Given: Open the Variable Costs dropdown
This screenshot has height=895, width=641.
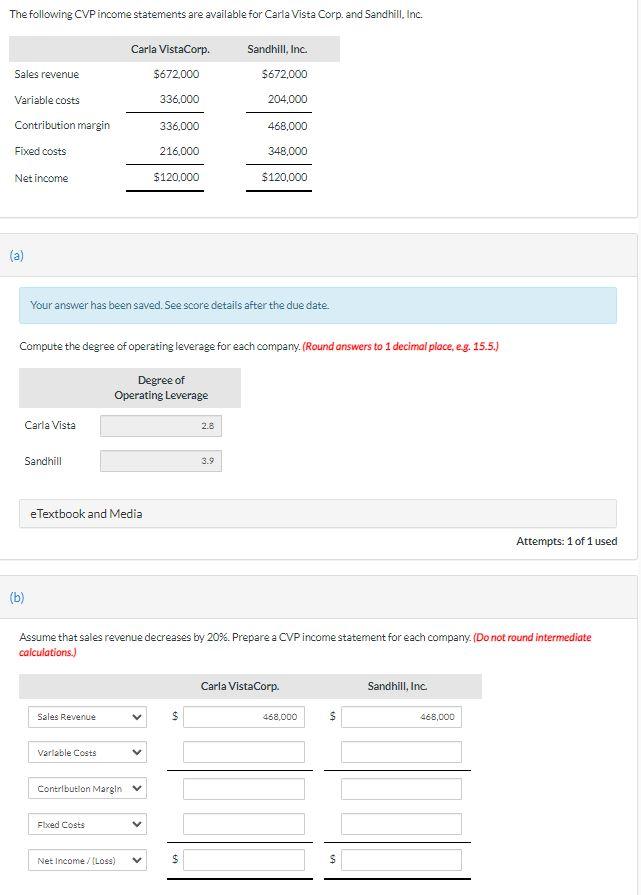Looking at the screenshot, I should [87, 752].
